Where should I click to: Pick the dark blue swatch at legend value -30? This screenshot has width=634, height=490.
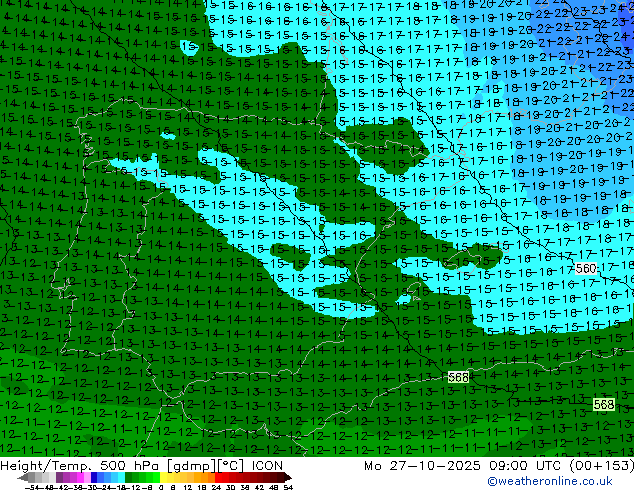(x=94, y=478)
